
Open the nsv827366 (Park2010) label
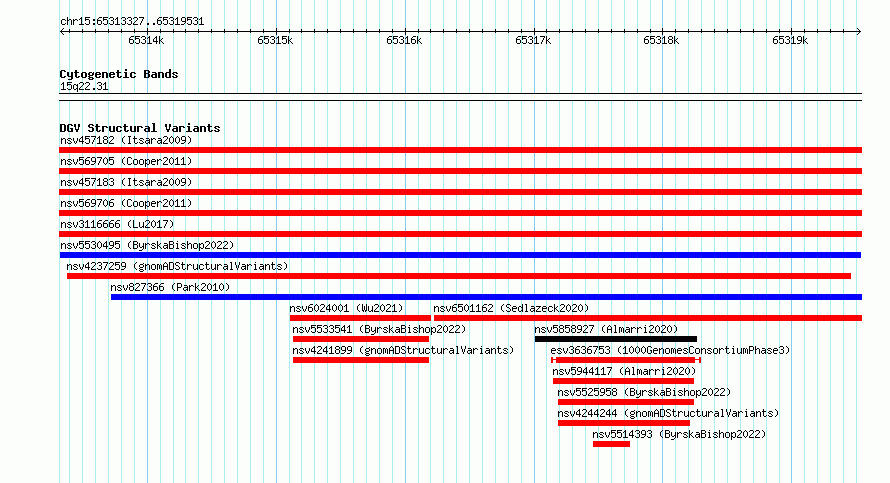pyautogui.click(x=170, y=287)
